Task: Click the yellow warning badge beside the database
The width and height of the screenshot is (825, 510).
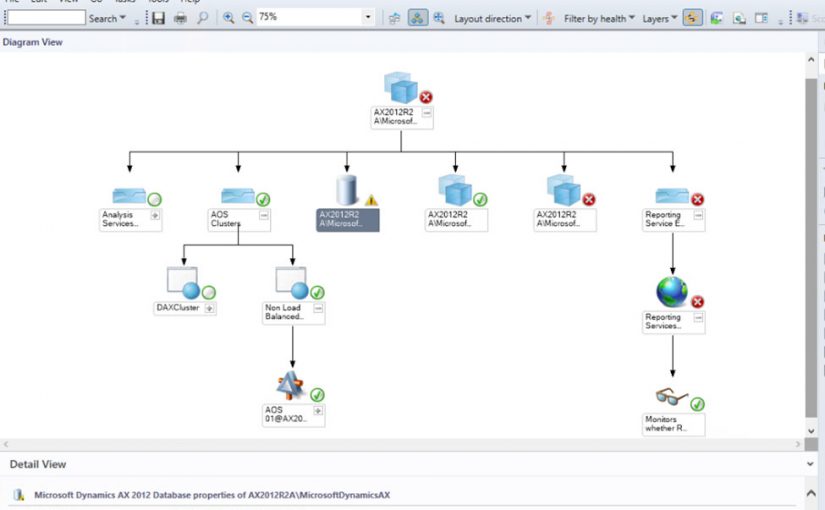Action: click(371, 200)
